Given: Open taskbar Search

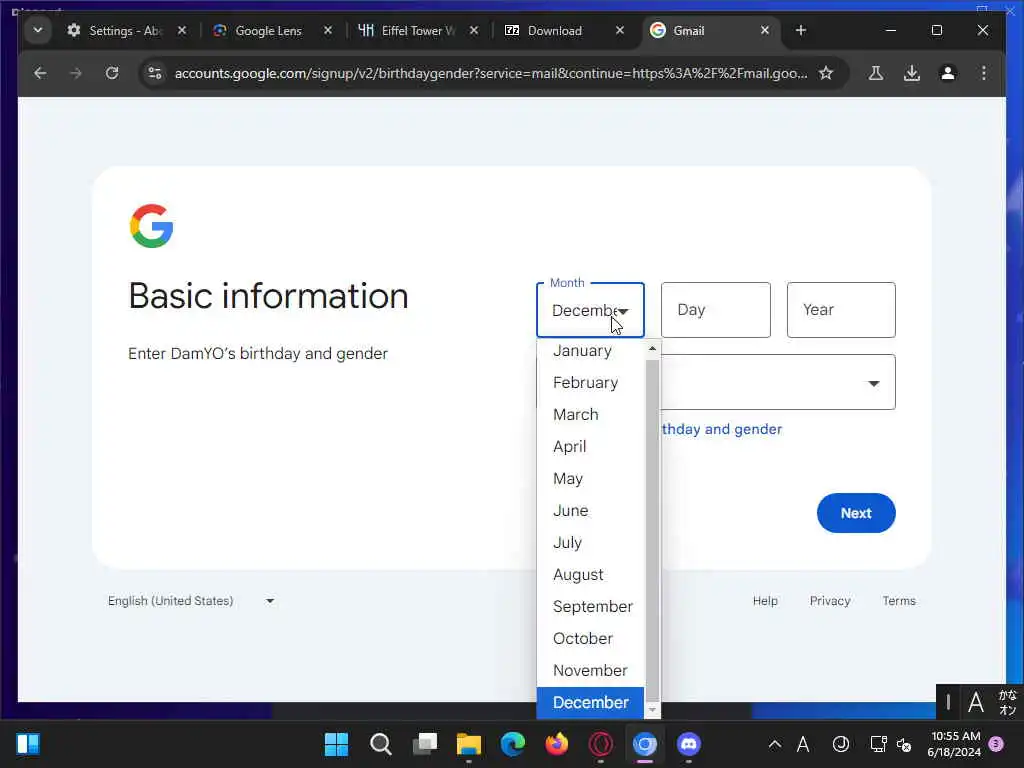Looking at the screenshot, I should point(381,744).
